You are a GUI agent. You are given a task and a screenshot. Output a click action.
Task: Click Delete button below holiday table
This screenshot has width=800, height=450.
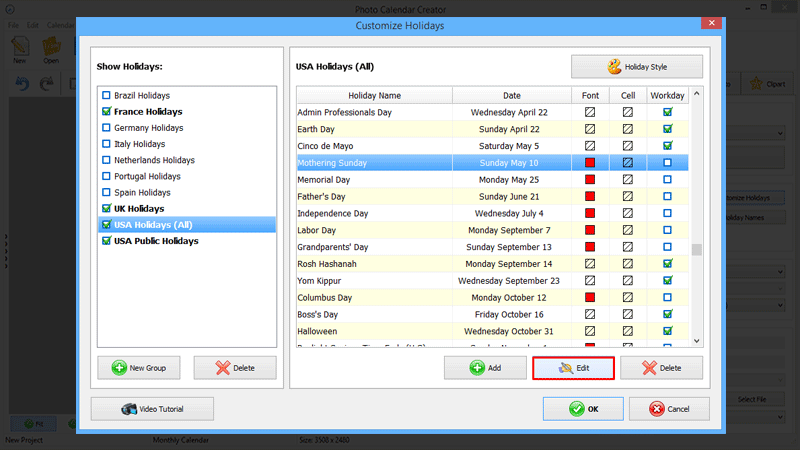point(661,368)
